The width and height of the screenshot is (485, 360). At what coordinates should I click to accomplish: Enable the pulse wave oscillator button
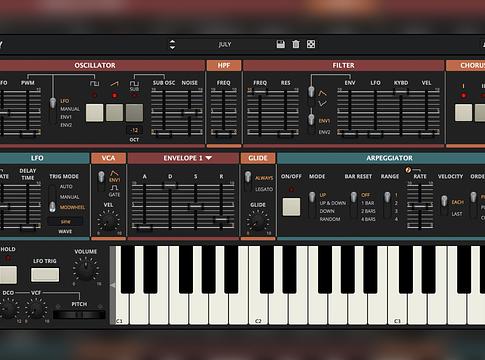(95, 113)
